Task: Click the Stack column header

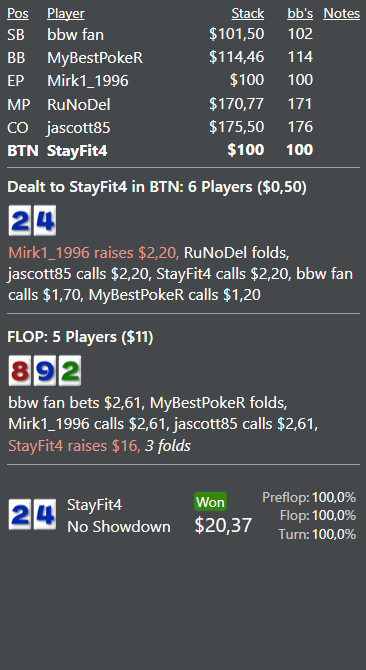Action: [248, 14]
